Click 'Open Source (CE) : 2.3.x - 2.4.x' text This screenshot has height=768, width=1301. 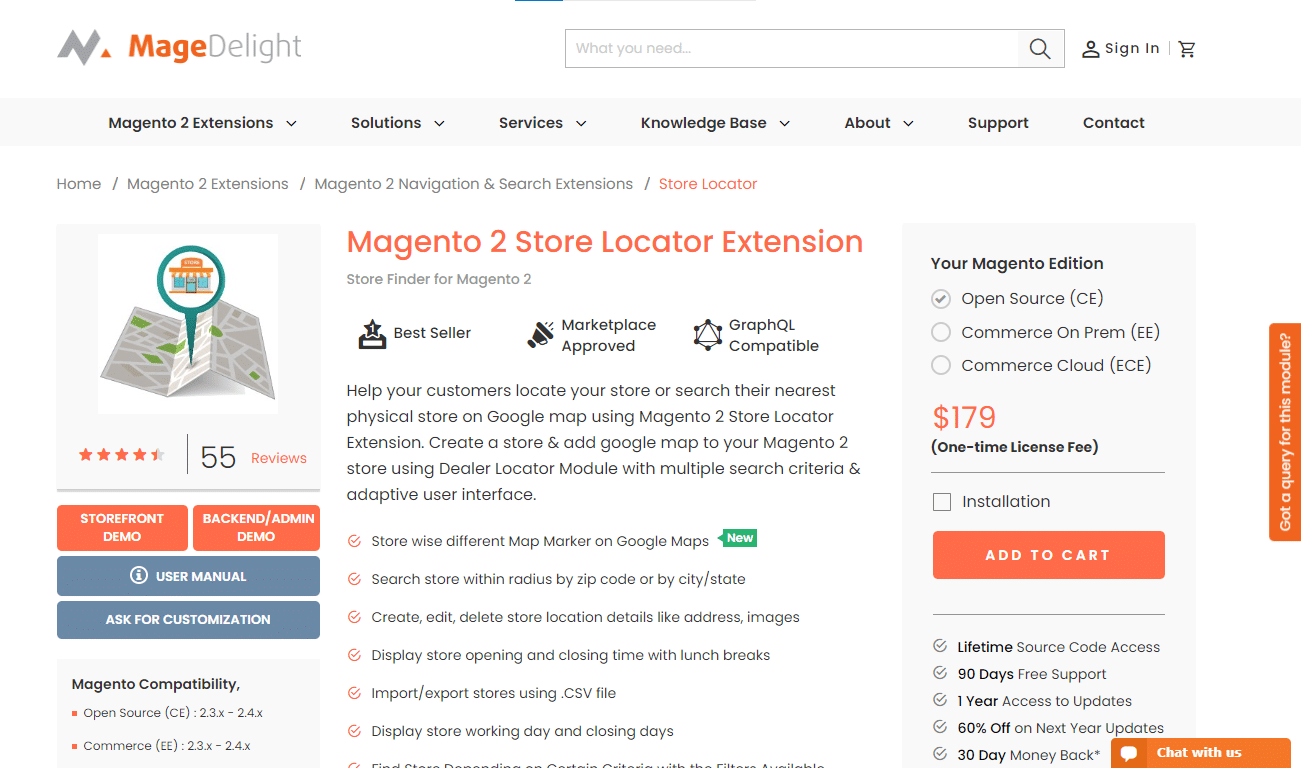point(173,713)
